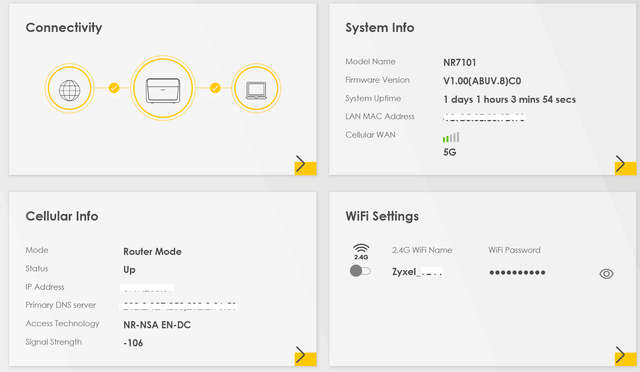Viewport: 640px width, 372px height.
Task: Click the IP Address label
Action: pos(45,287)
